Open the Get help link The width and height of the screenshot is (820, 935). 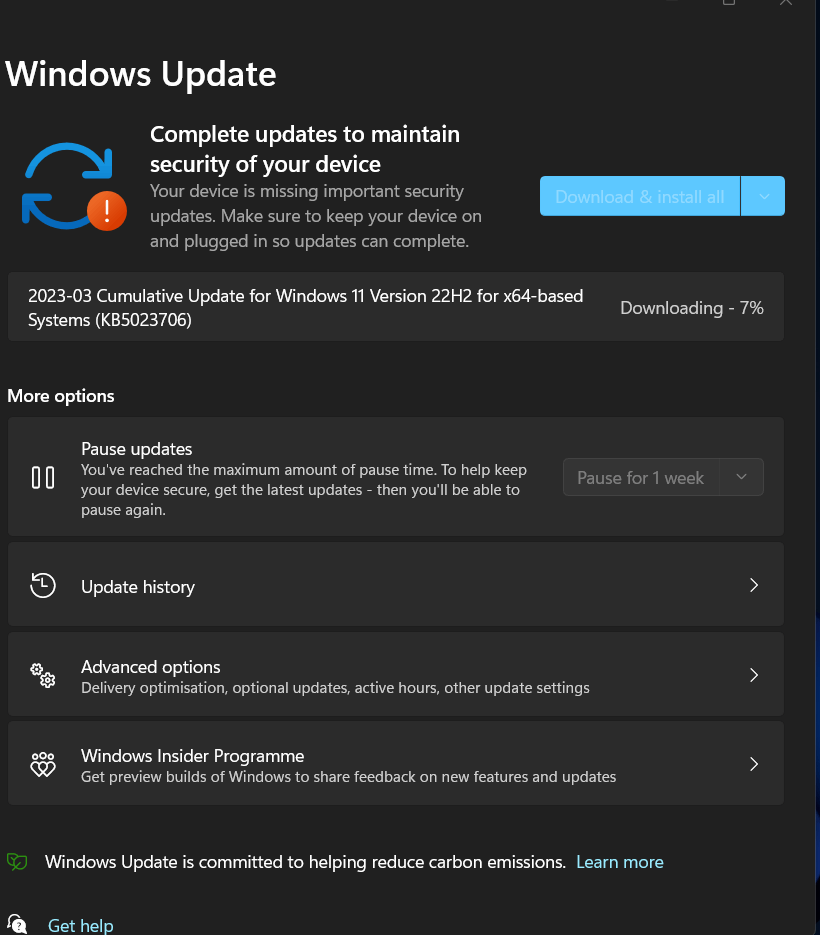click(x=81, y=925)
